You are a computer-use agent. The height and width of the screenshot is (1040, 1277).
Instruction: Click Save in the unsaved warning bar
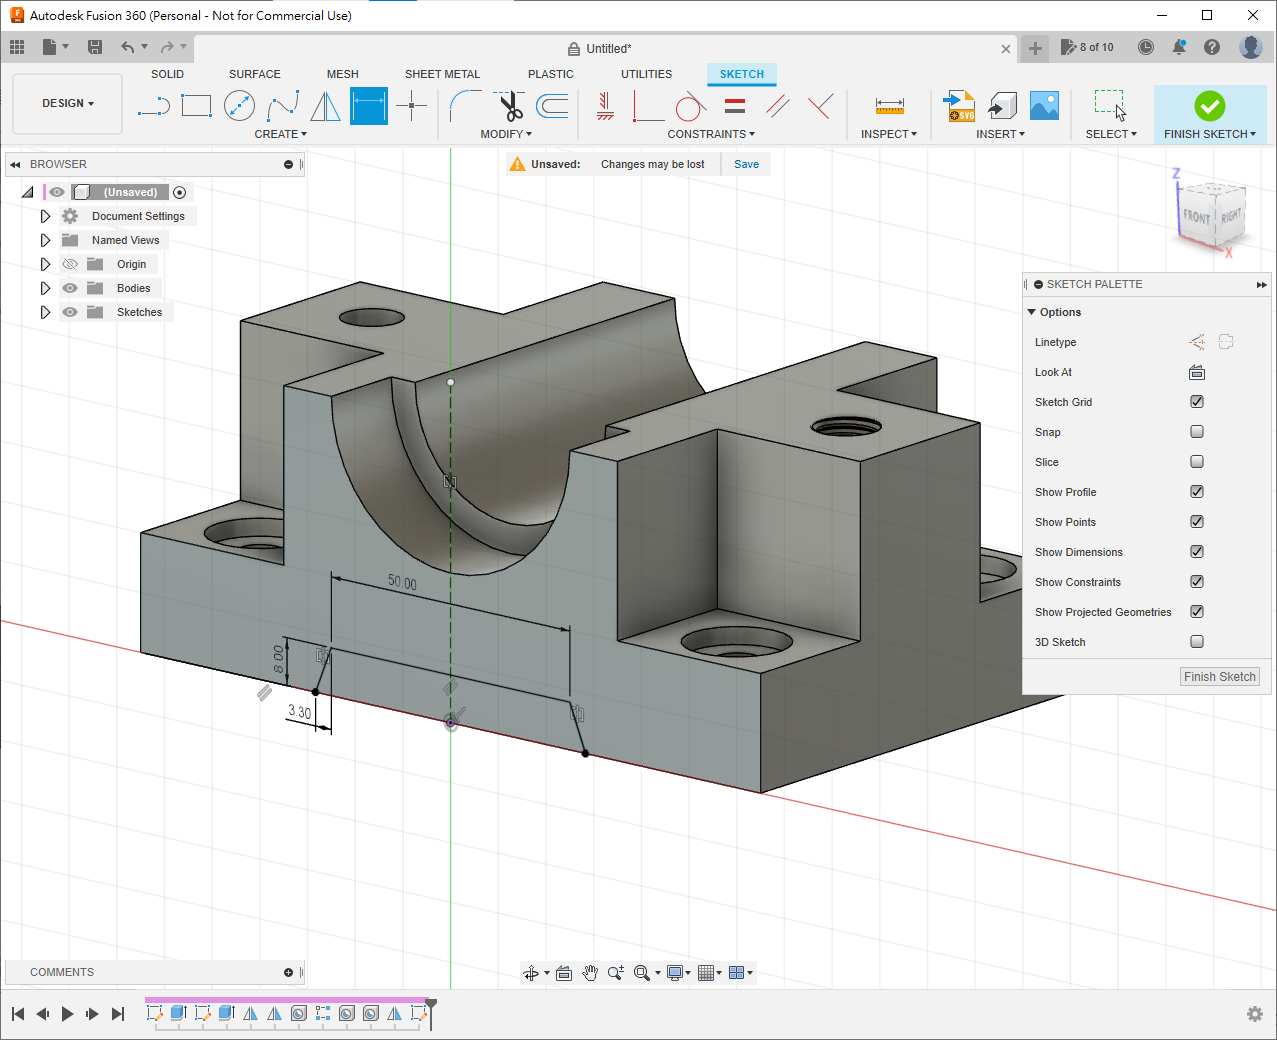746,164
